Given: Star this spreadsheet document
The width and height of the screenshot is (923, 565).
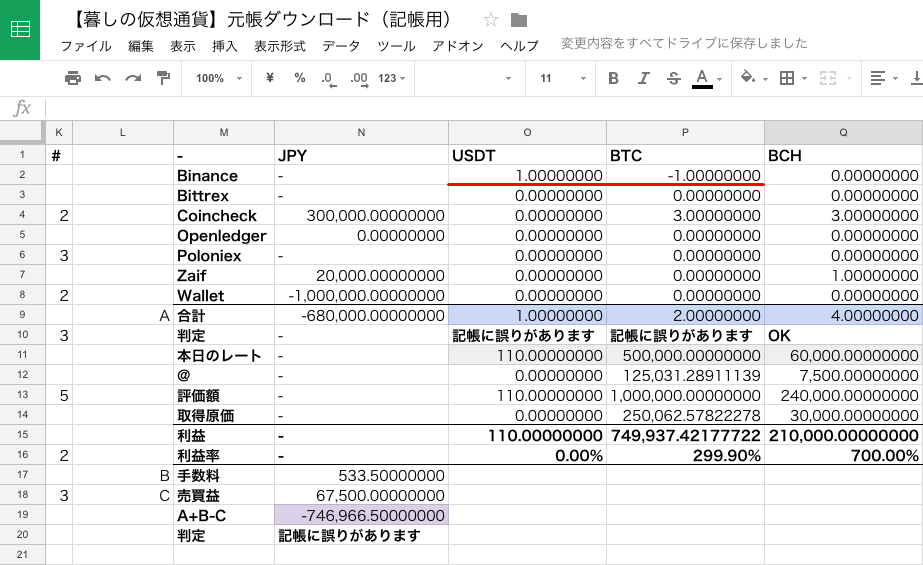Looking at the screenshot, I should pyautogui.click(x=490, y=20).
